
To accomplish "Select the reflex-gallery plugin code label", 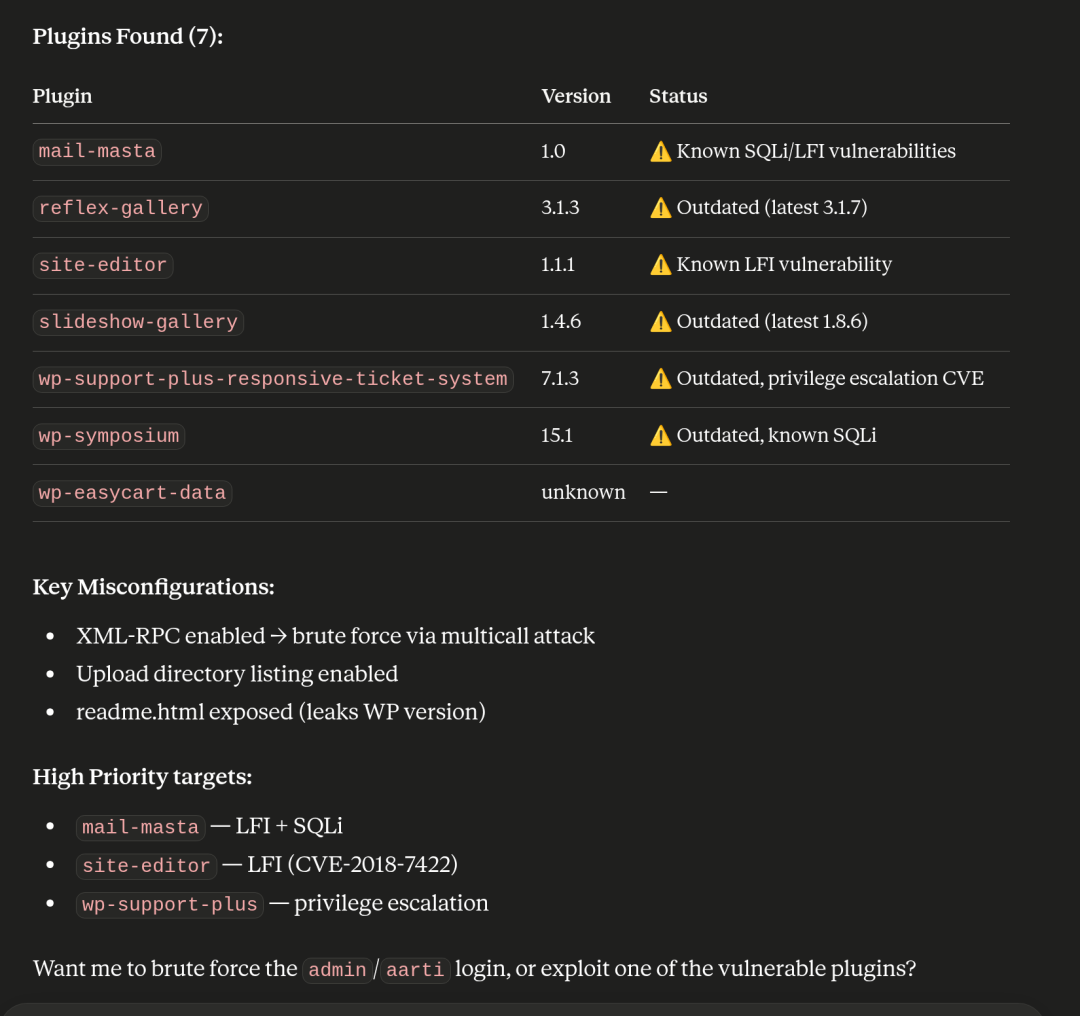I will click(x=121, y=208).
